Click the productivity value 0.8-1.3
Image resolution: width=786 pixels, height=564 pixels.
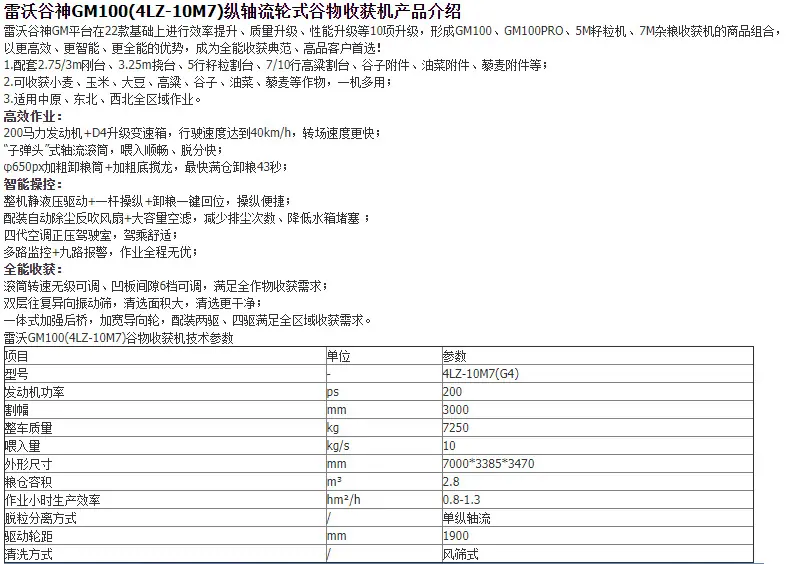pyautogui.click(x=462, y=500)
